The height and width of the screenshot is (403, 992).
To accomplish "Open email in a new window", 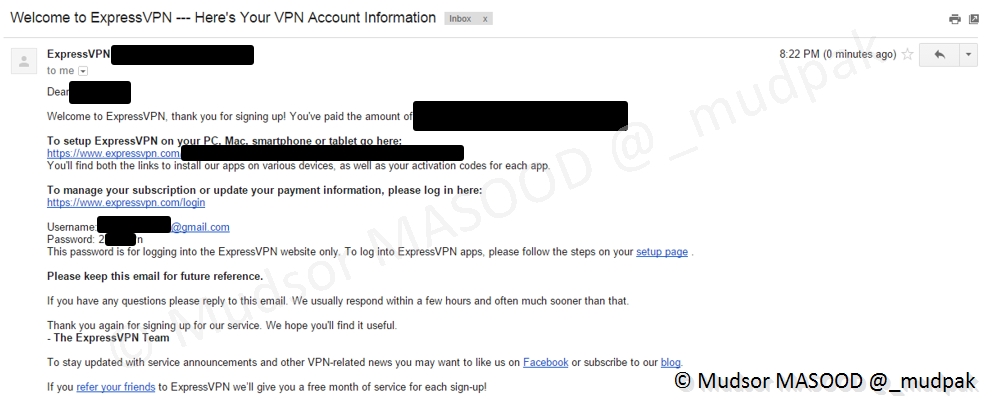I will click(x=973, y=19).
